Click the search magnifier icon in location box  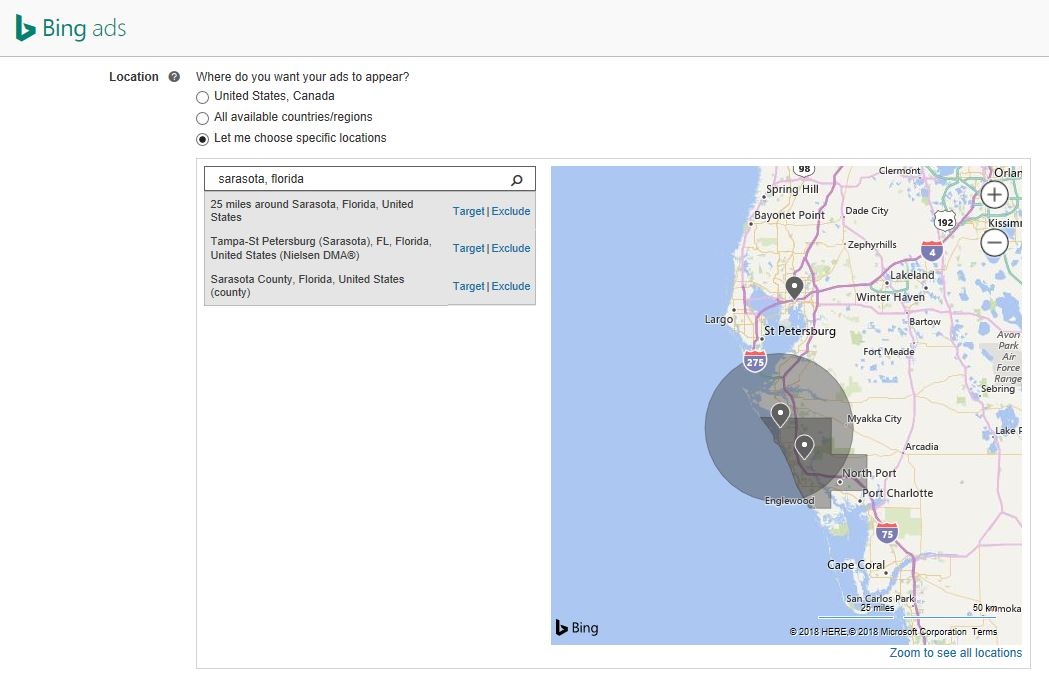[x=516, y=179]
